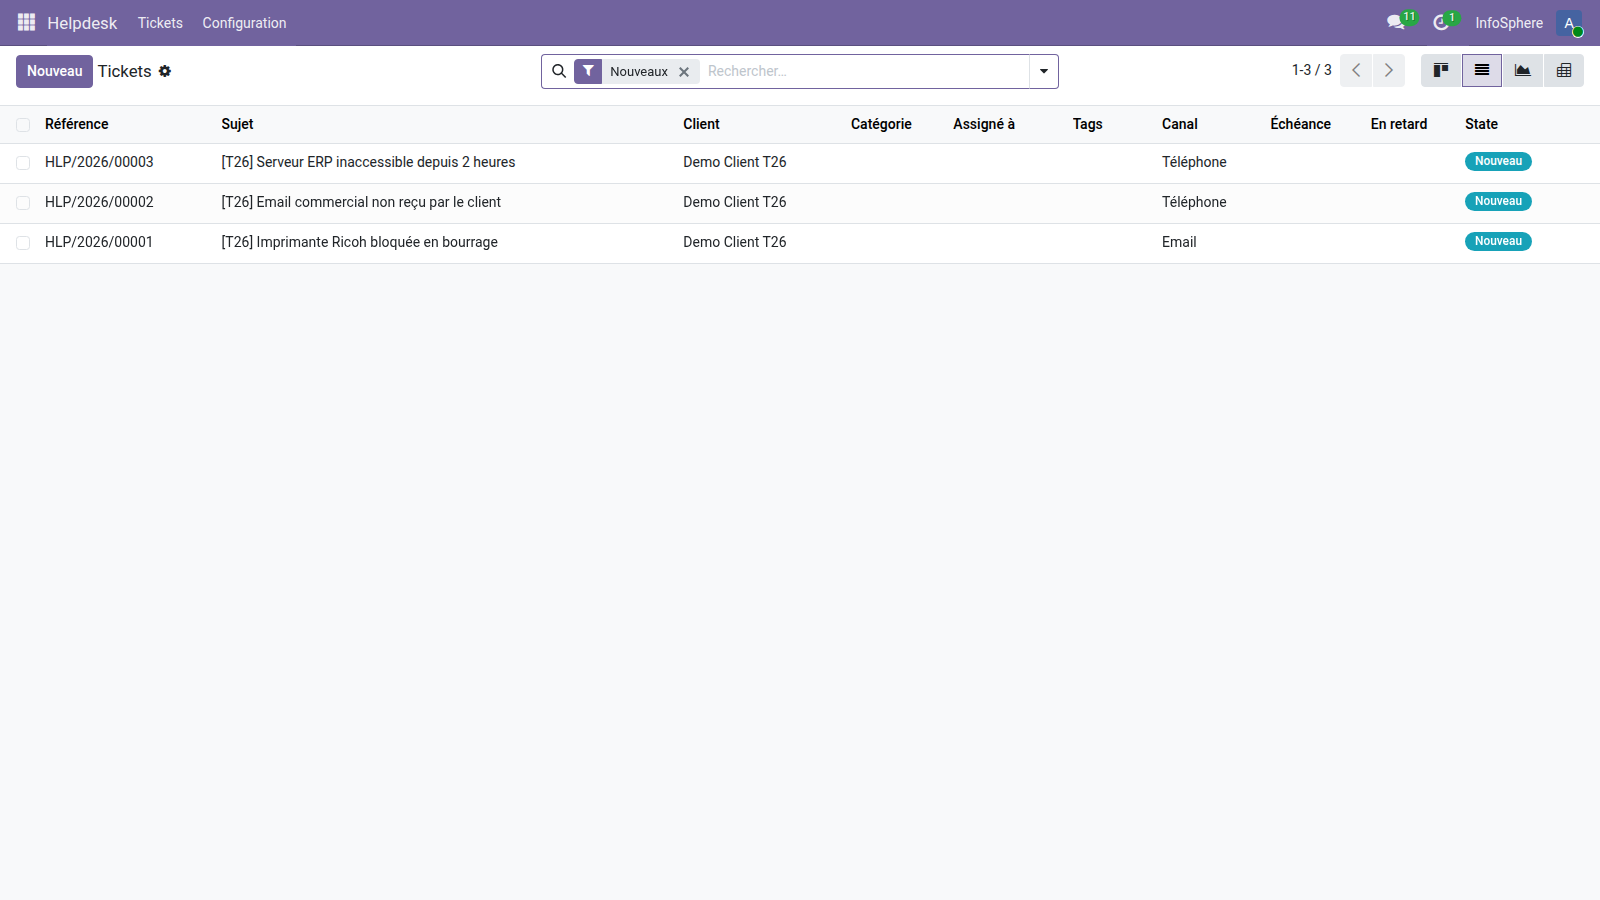Click the Nouveau state badge on HLP/2026/00002
This screenshot has width=1600, height=900.
1497,201
